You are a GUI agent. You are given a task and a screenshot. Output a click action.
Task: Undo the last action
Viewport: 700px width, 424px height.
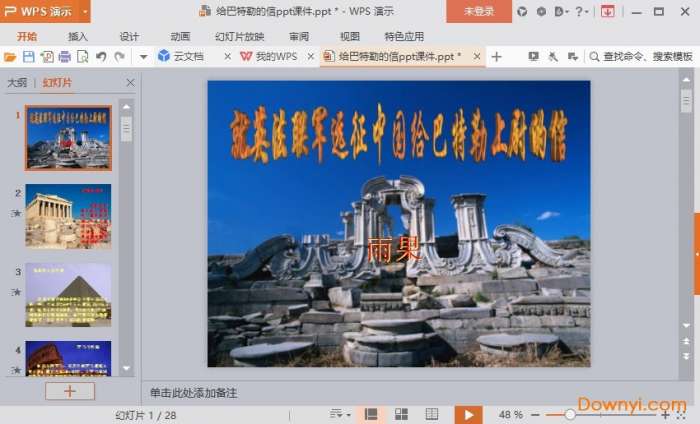(101, 57)
